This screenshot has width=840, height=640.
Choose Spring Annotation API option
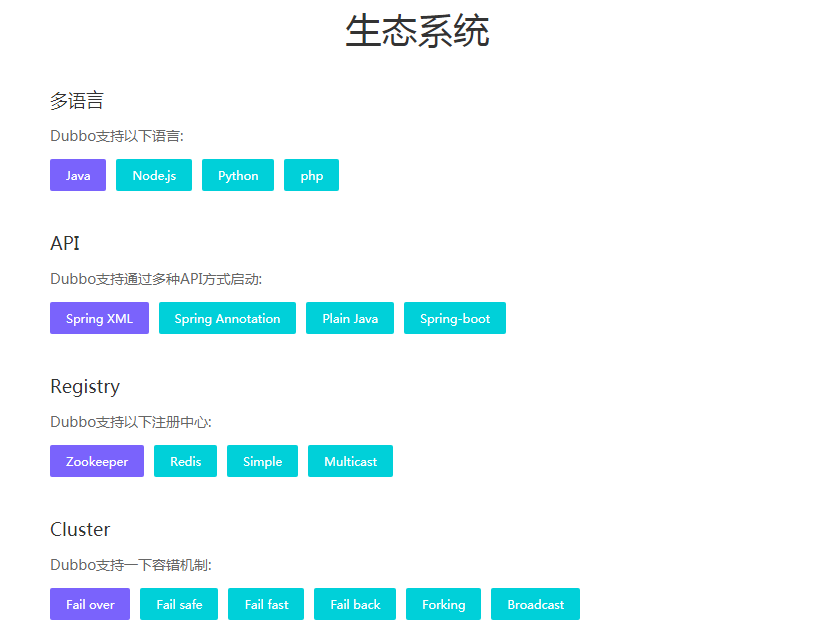pos(227,318)
